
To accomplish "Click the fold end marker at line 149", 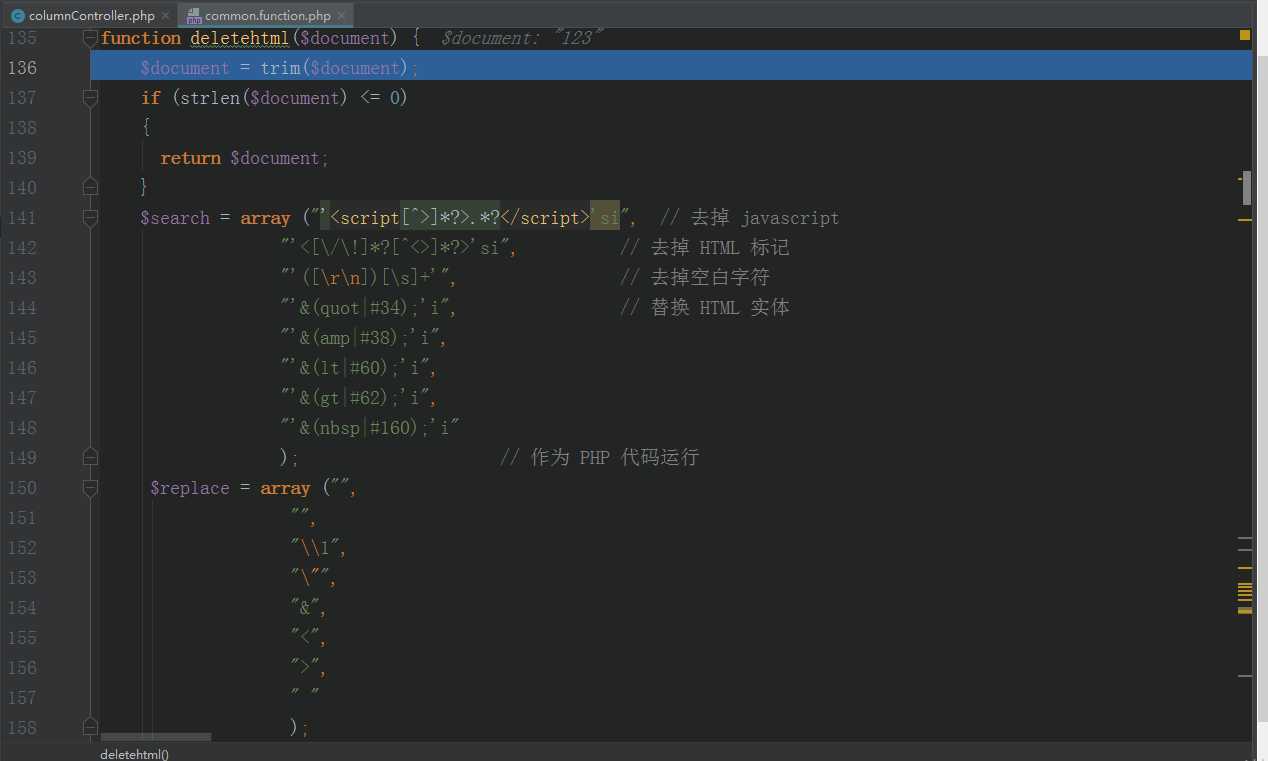I will pos(90,457).
